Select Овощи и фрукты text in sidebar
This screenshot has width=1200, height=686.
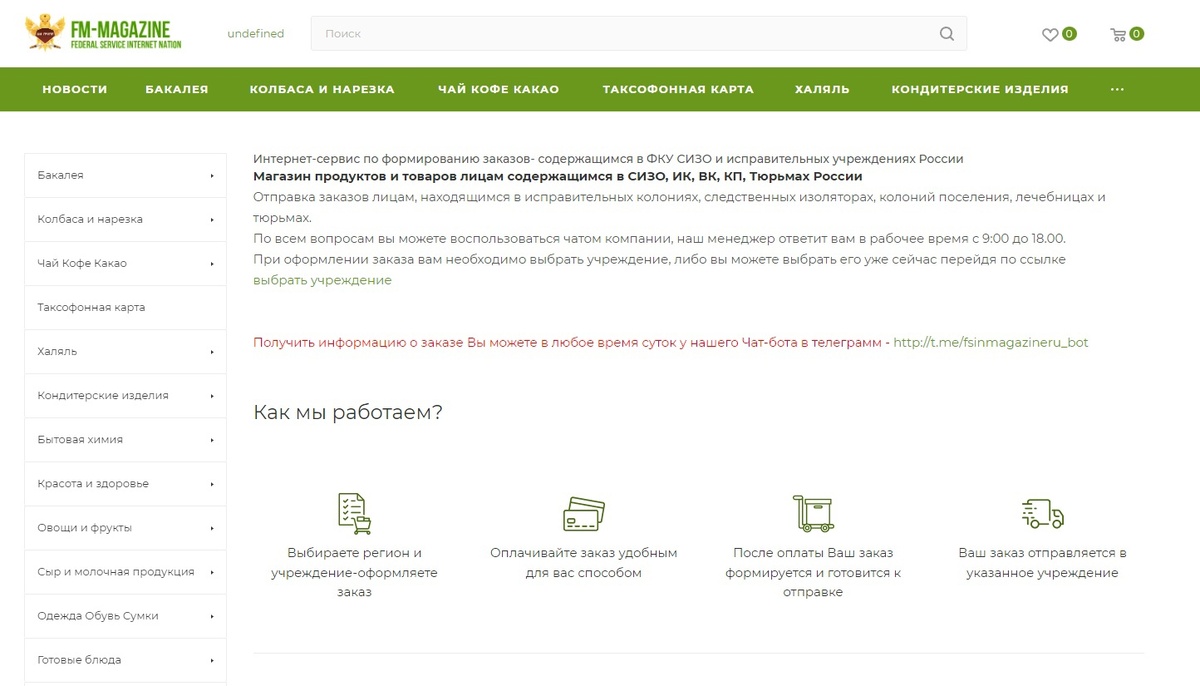pyautogui.click(x=84, y=528)
